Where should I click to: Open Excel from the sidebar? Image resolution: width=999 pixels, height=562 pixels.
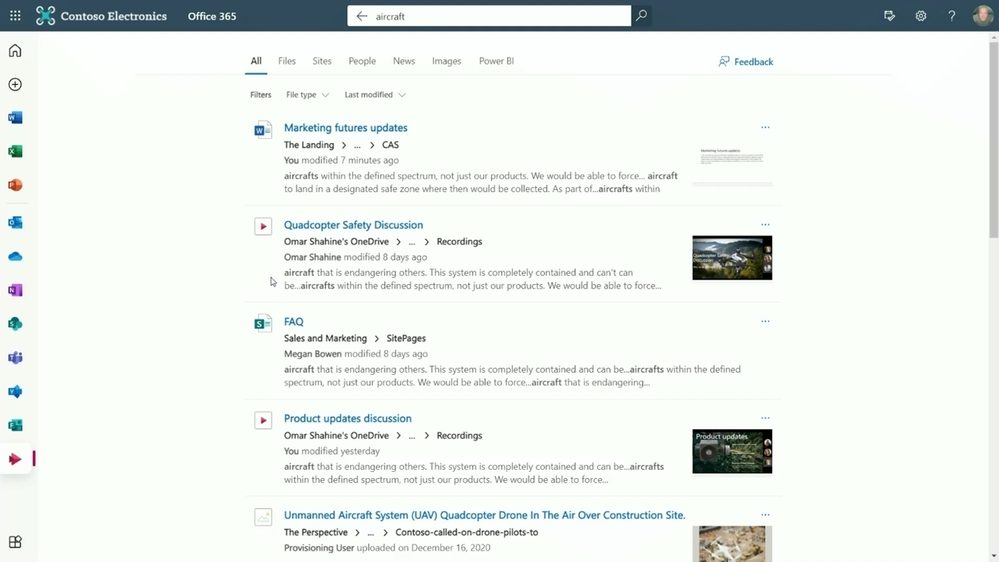tap(15, 152)
